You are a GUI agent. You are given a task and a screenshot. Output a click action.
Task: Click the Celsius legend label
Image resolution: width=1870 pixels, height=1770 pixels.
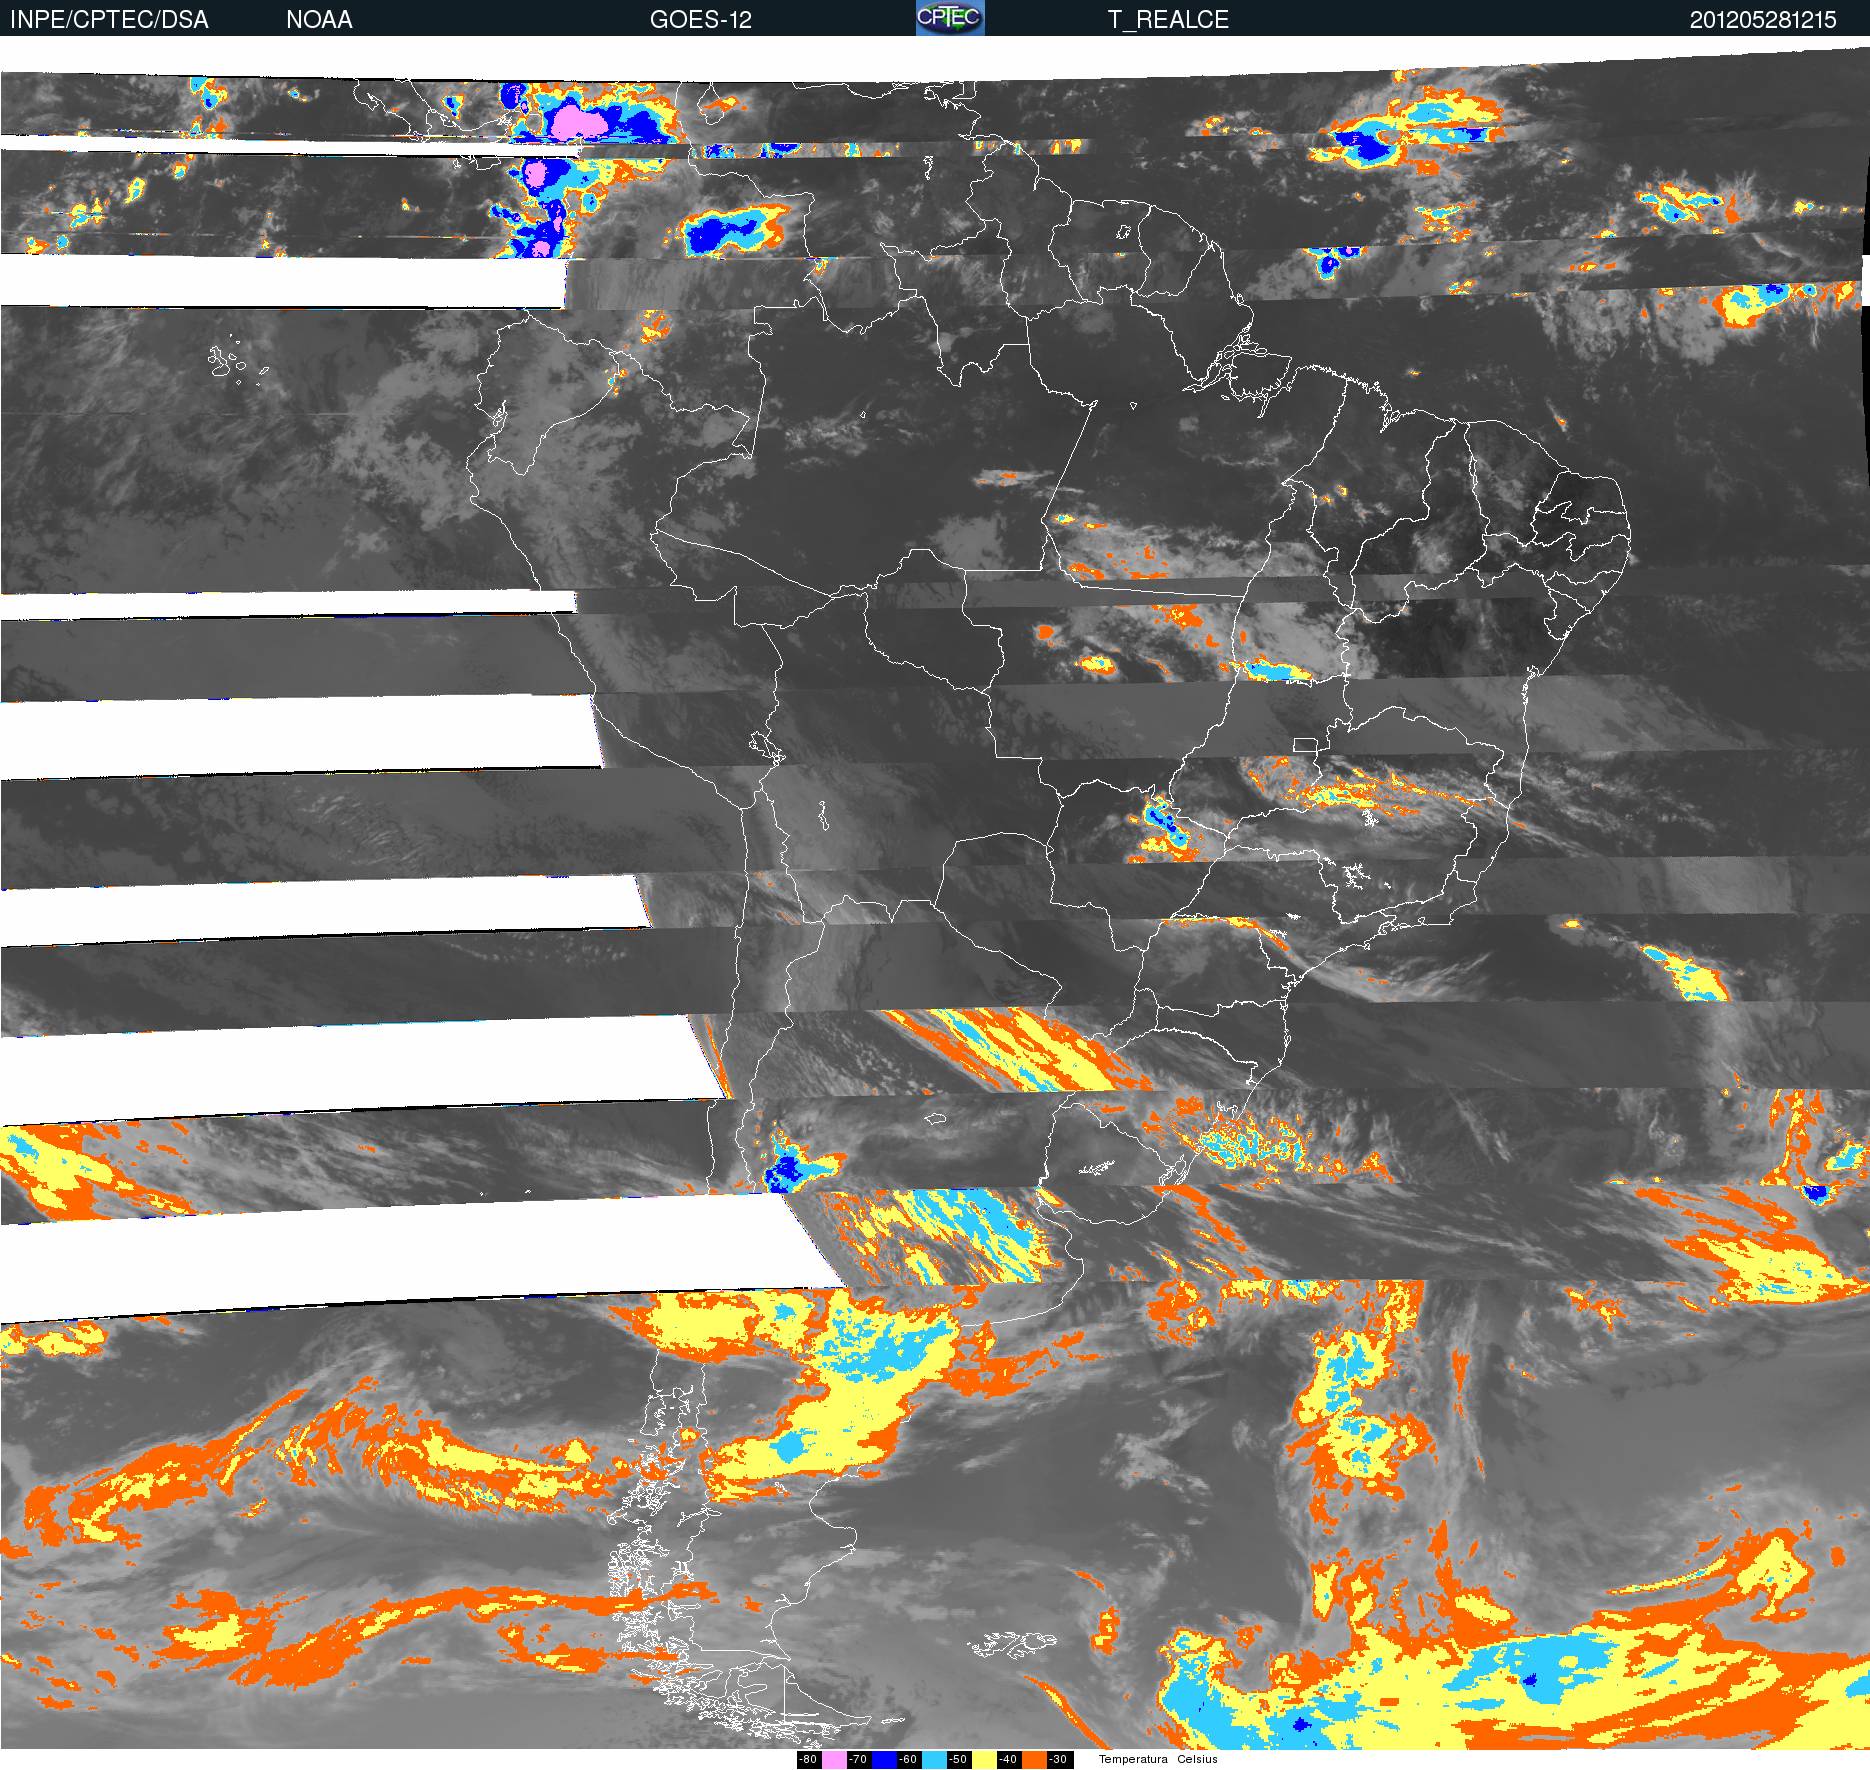(x=1197, y=1760)
